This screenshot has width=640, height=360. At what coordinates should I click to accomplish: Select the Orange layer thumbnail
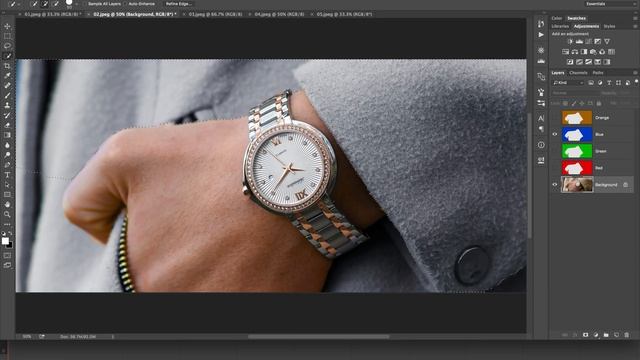[577, 118]
